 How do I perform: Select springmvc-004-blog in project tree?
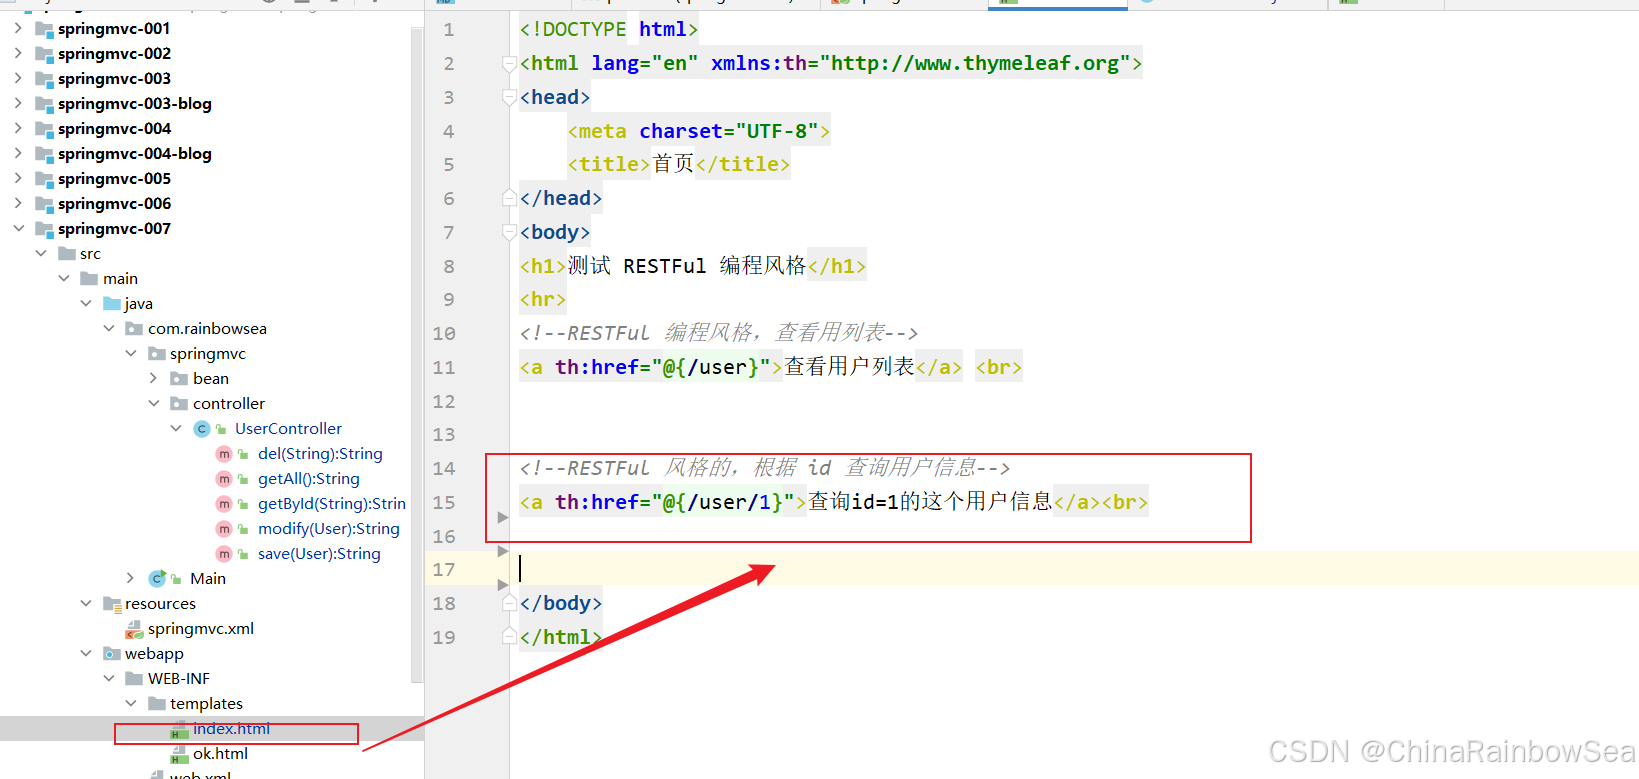tap(135, 153)
